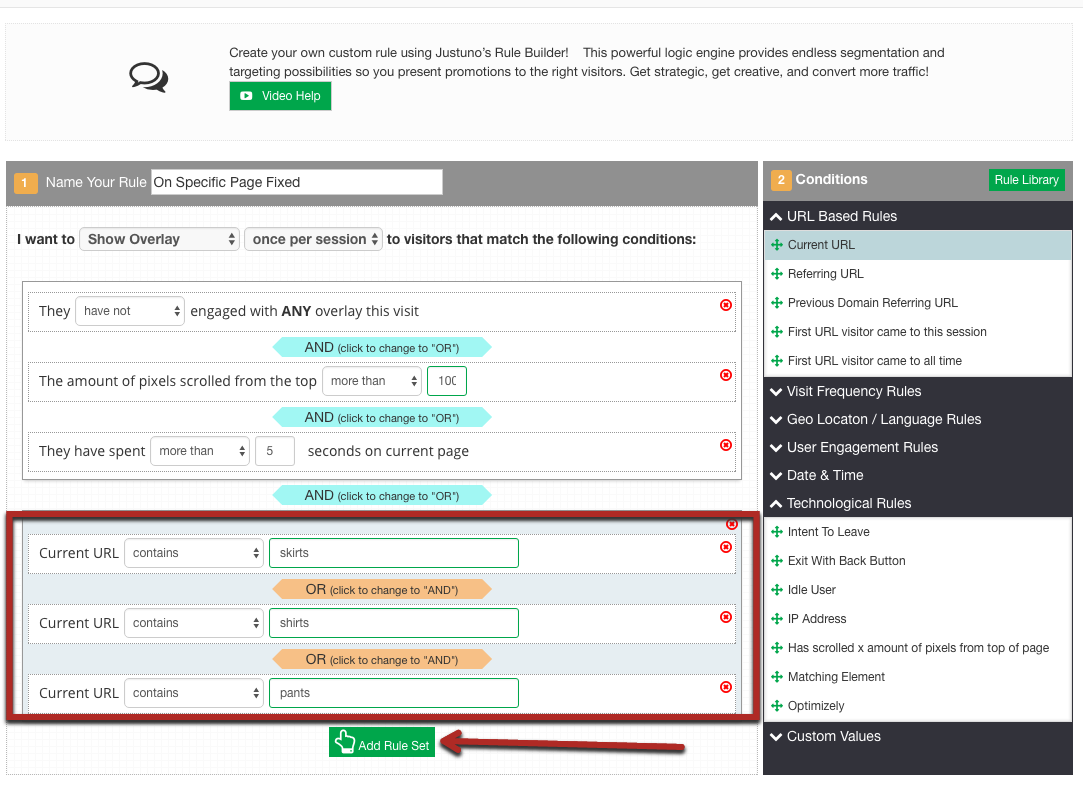
Task: Open the Rule Library
Action: 1026,180
